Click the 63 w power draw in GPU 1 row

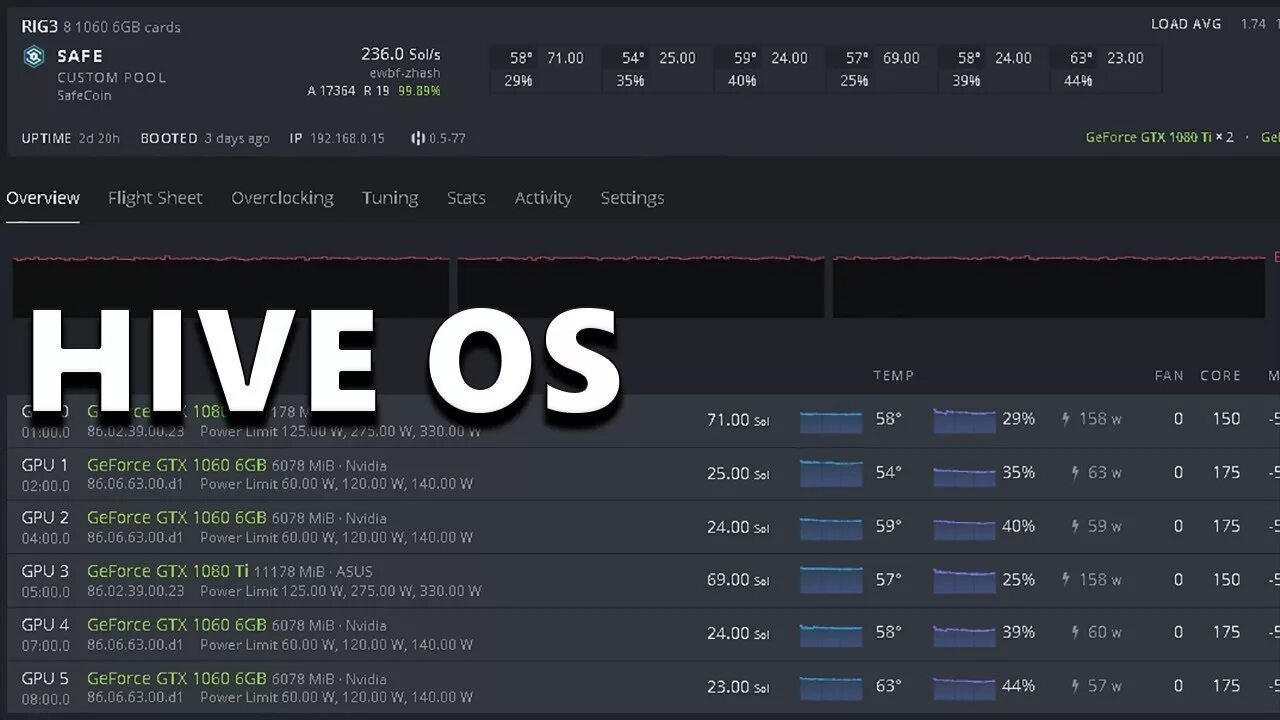(1105, 472)
